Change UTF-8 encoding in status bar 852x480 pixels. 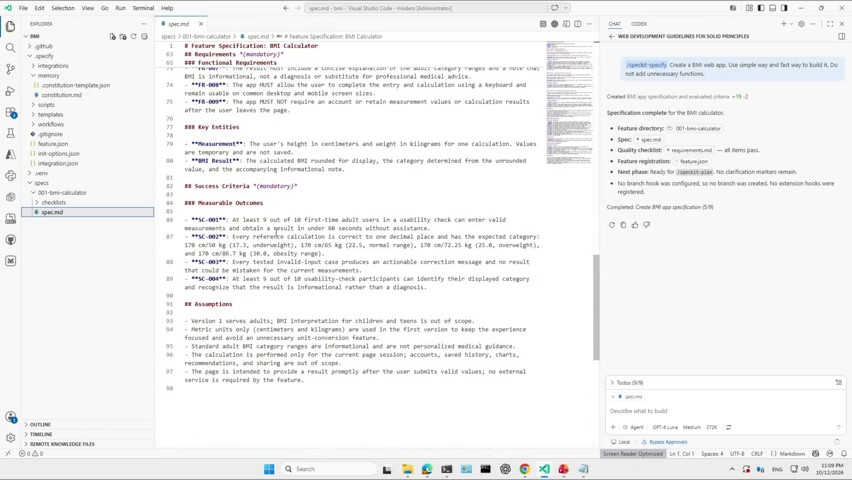[737, 453]
